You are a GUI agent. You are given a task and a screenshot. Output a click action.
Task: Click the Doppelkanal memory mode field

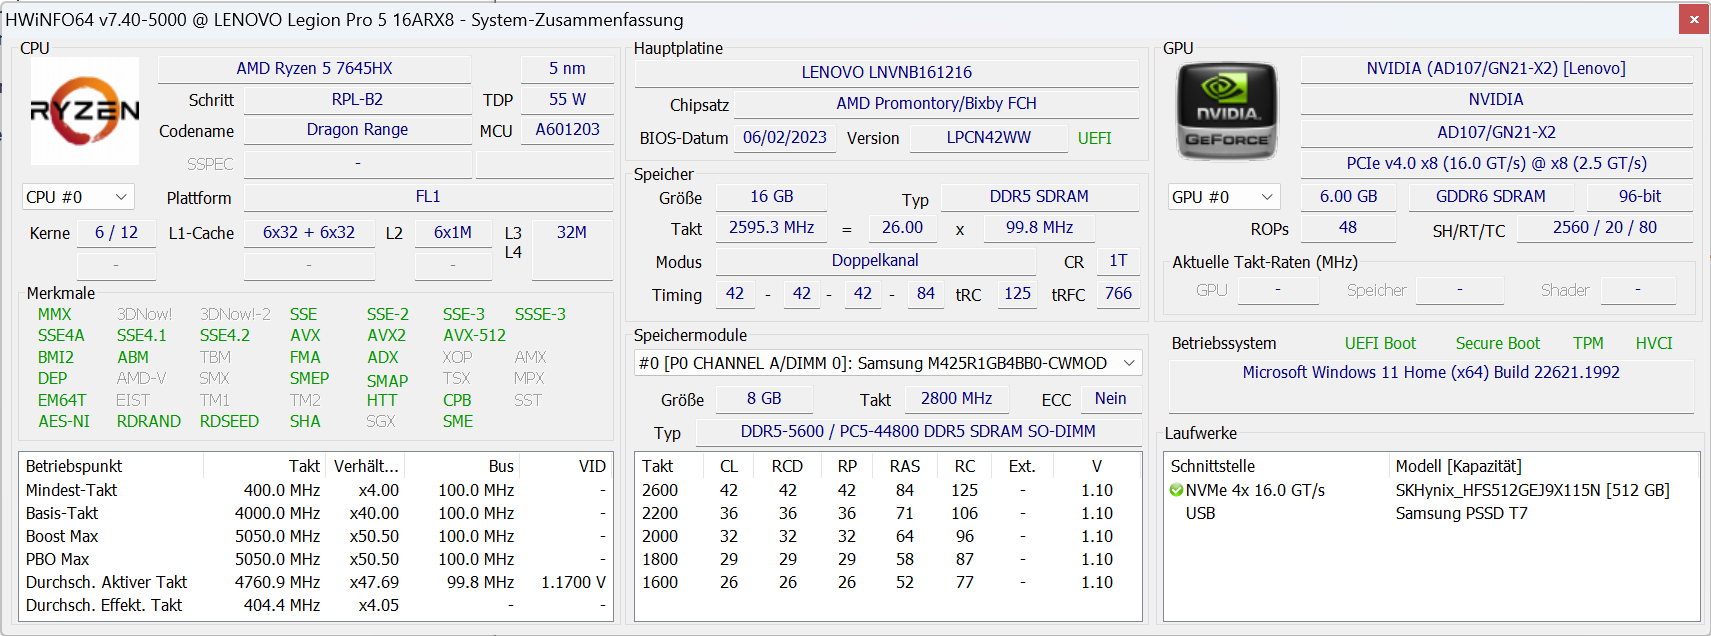coord(875,260)
